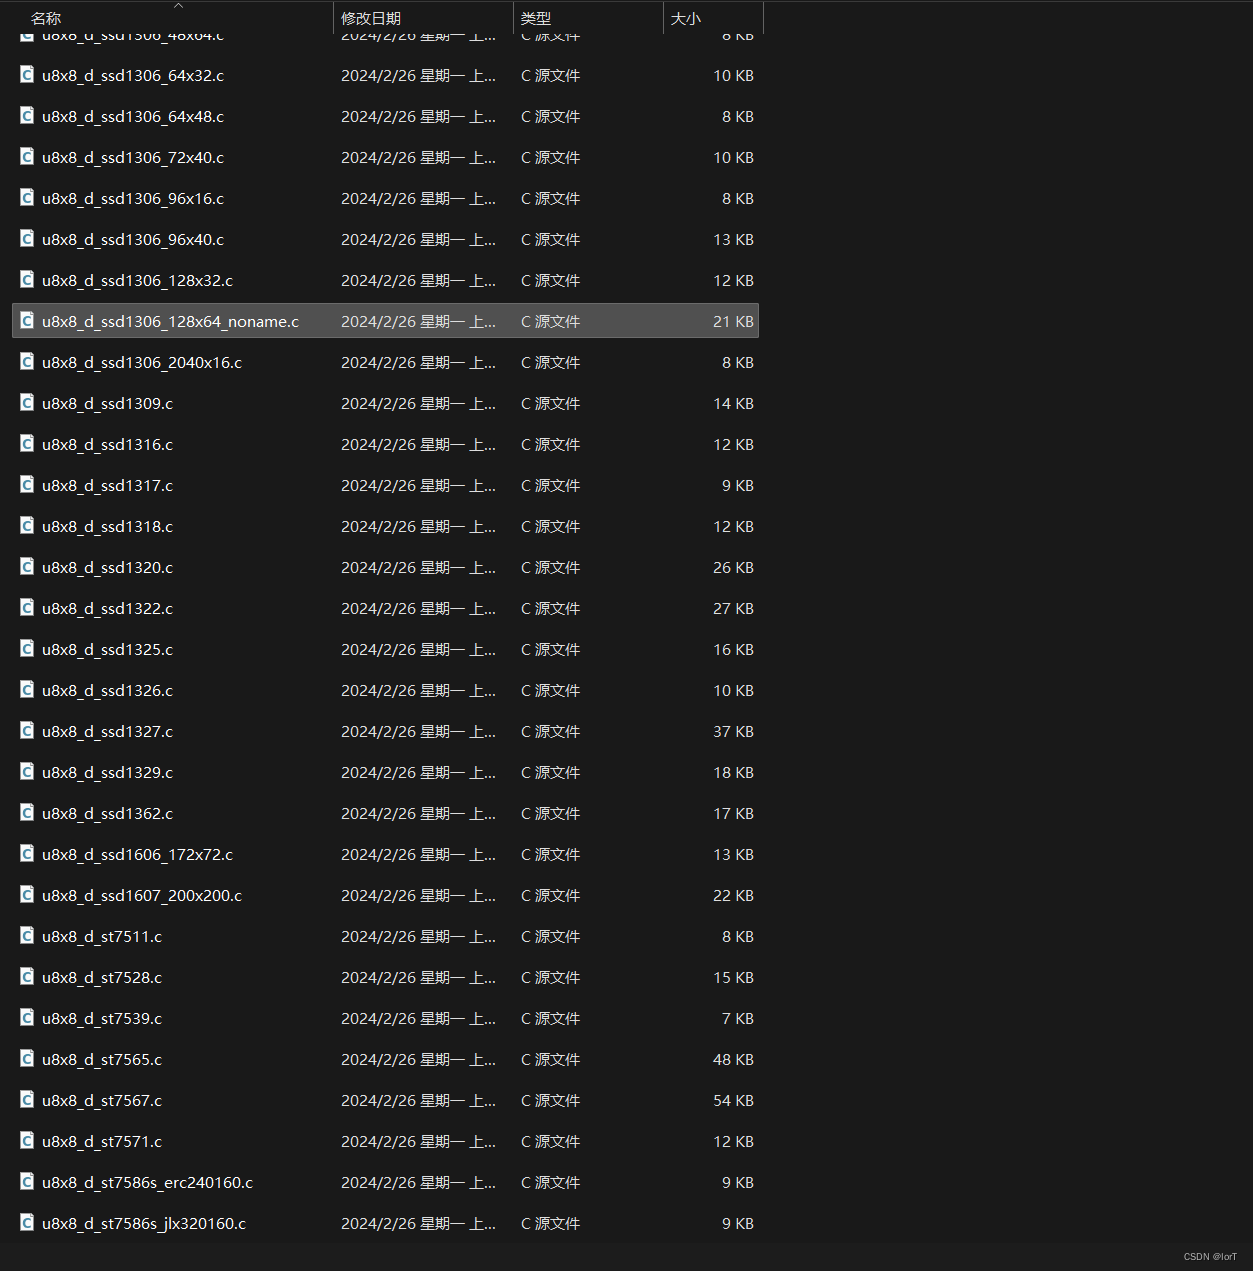The image size is (1253, 1271).
Task: Sort files by the 大小 column header
Action: coord(686,18)
